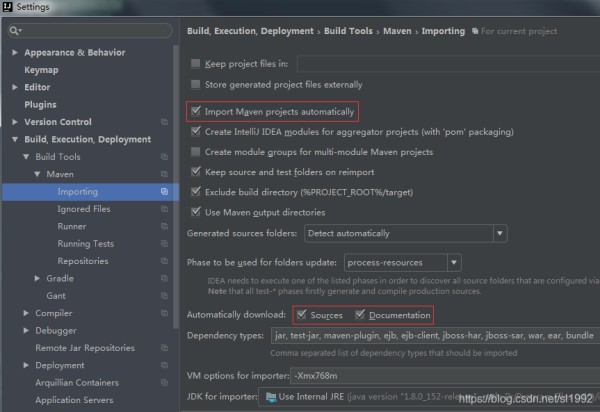This screenshot has width=600, height=412.
Task: Open Application Servers page
Action: click(74, 400)
